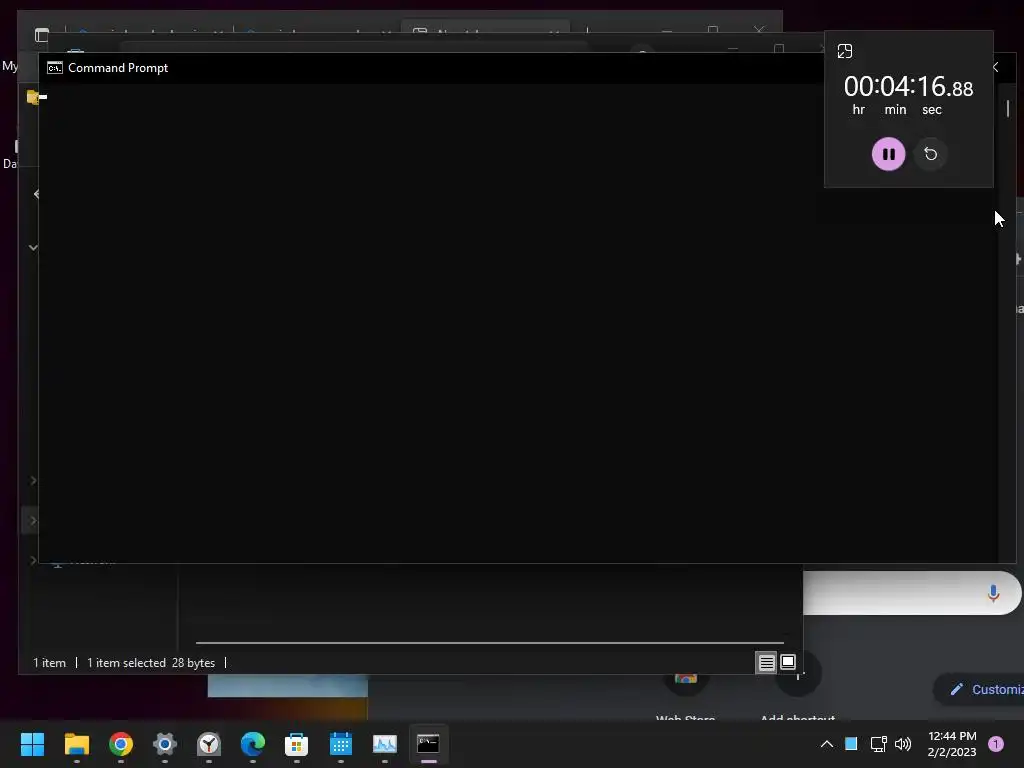1024x768 pixels.
Task: Click the Command Prompt title bar icon
Action: [55, 68]
